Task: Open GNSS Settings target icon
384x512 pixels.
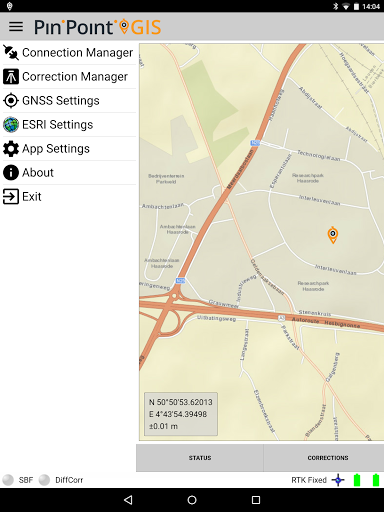Action: click(x=11, y=101)
